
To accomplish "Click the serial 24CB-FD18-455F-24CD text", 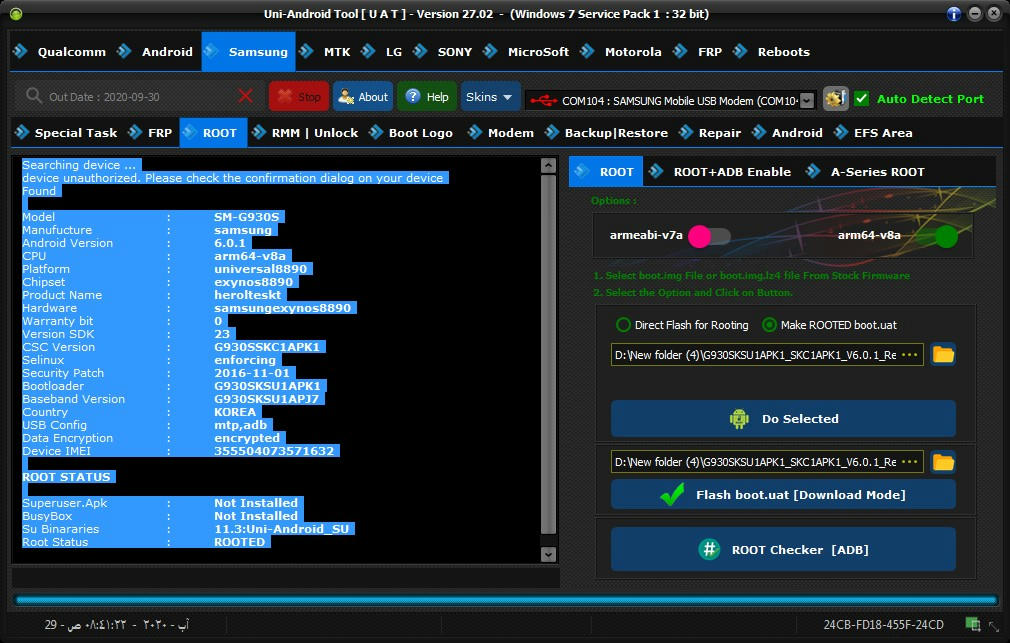I will (x=883, y=624).
